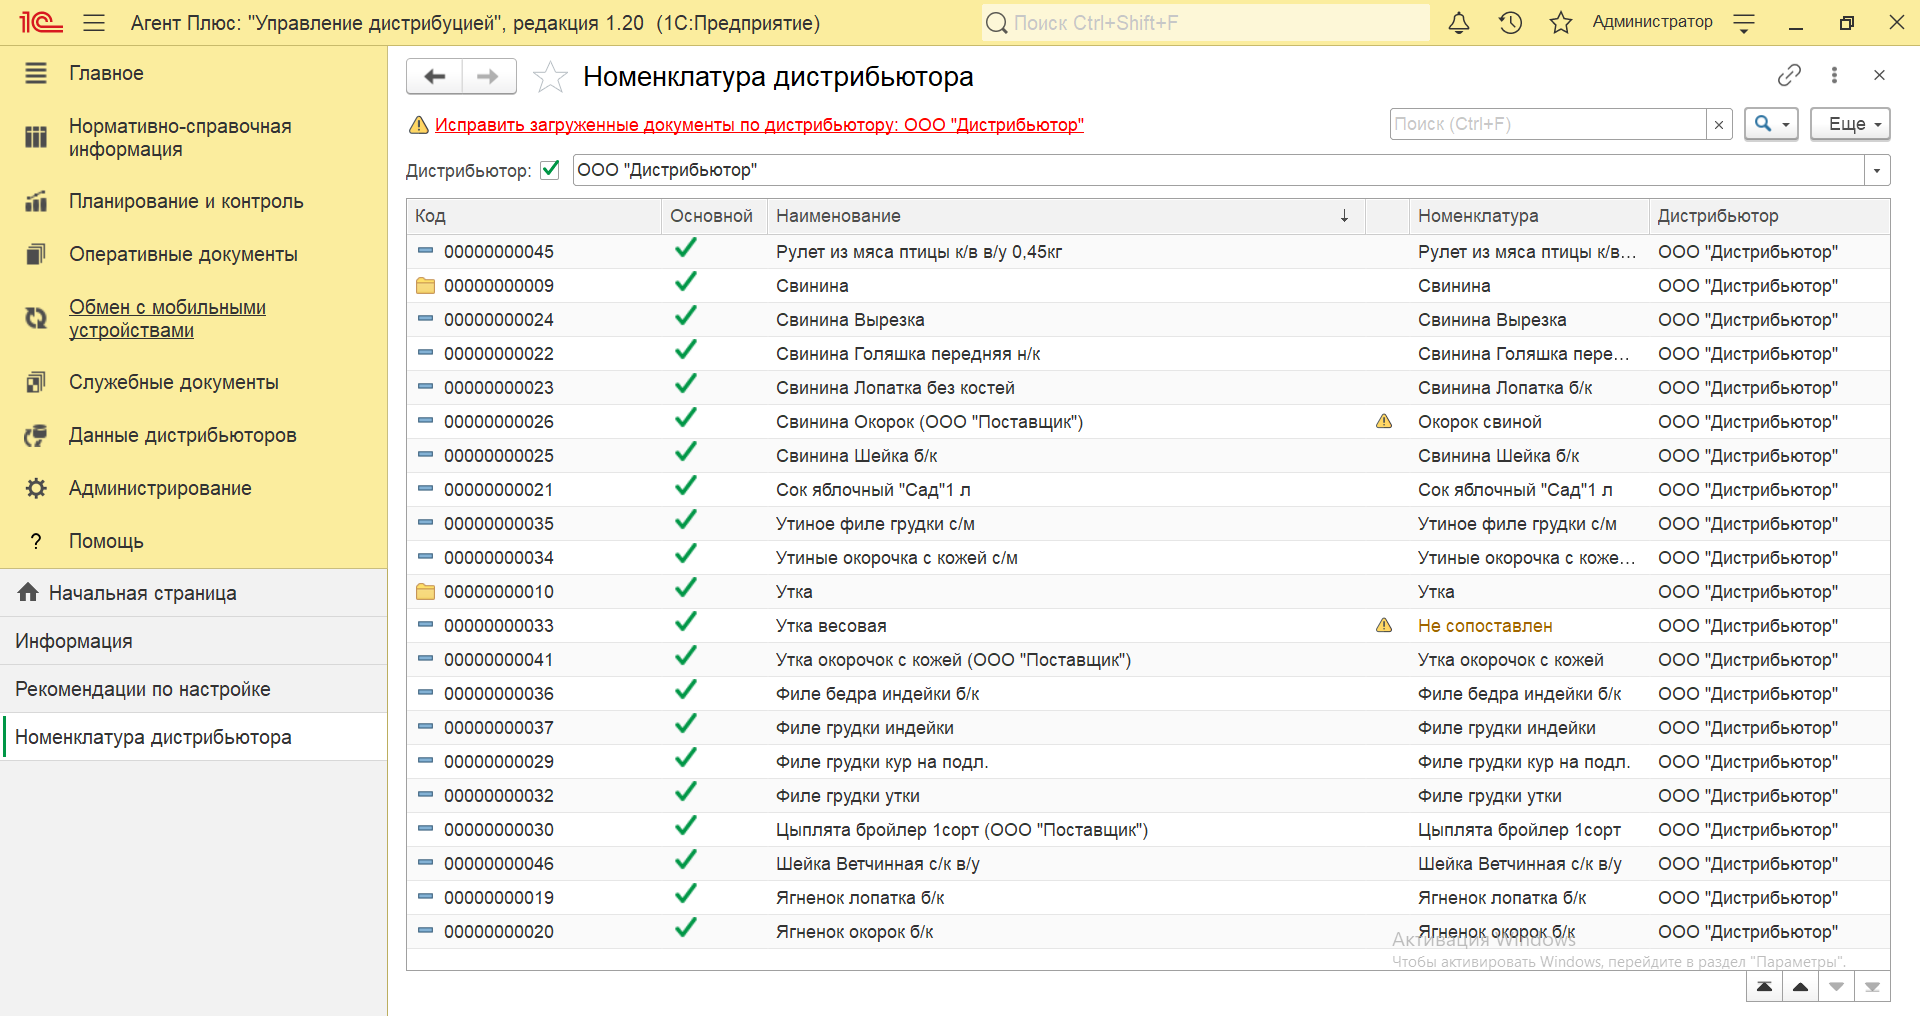Screen dimensions: 1920x1016
Task: Click folder icon of Свинина row
Action: [x=425, y=286]
